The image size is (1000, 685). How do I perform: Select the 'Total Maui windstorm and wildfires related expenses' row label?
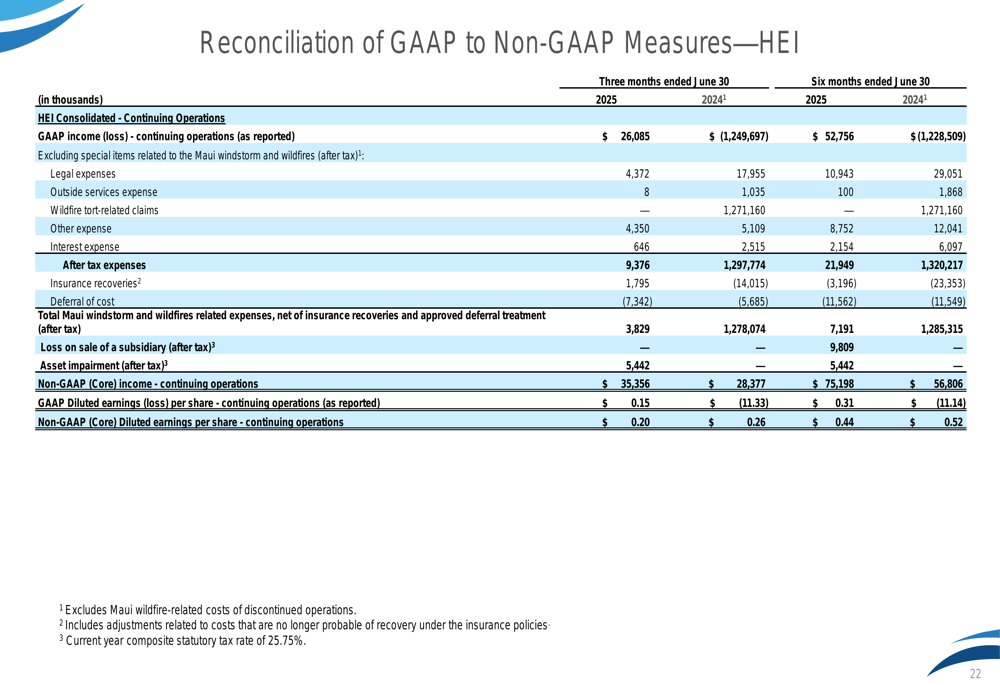[291, 322]
